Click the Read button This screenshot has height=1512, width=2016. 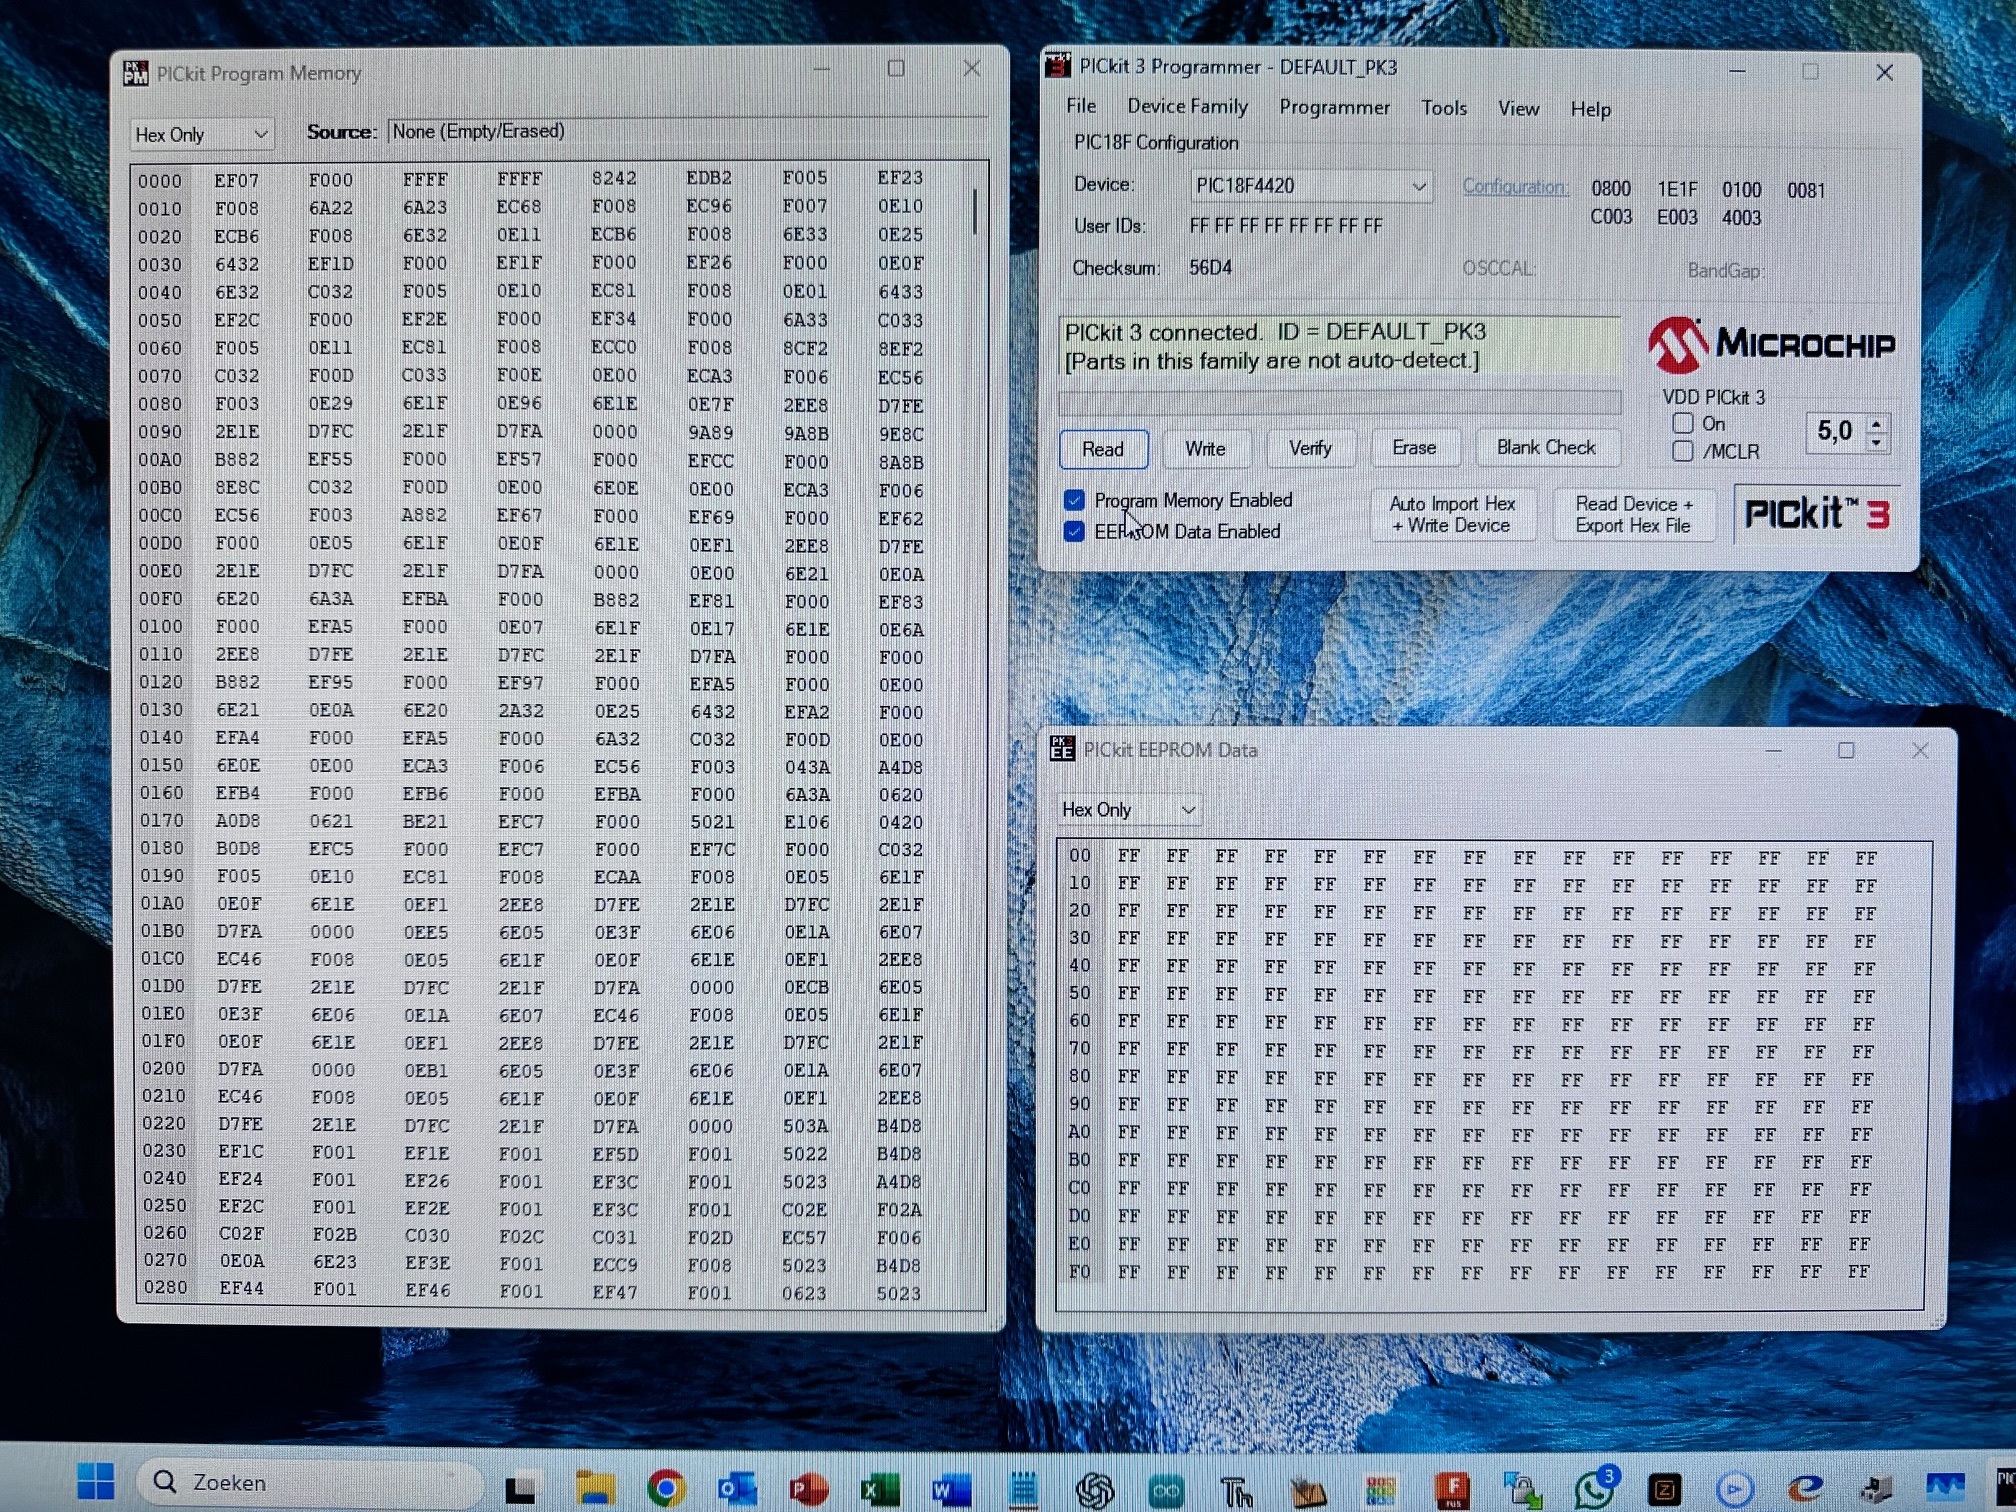click(x=1103, y=449)
